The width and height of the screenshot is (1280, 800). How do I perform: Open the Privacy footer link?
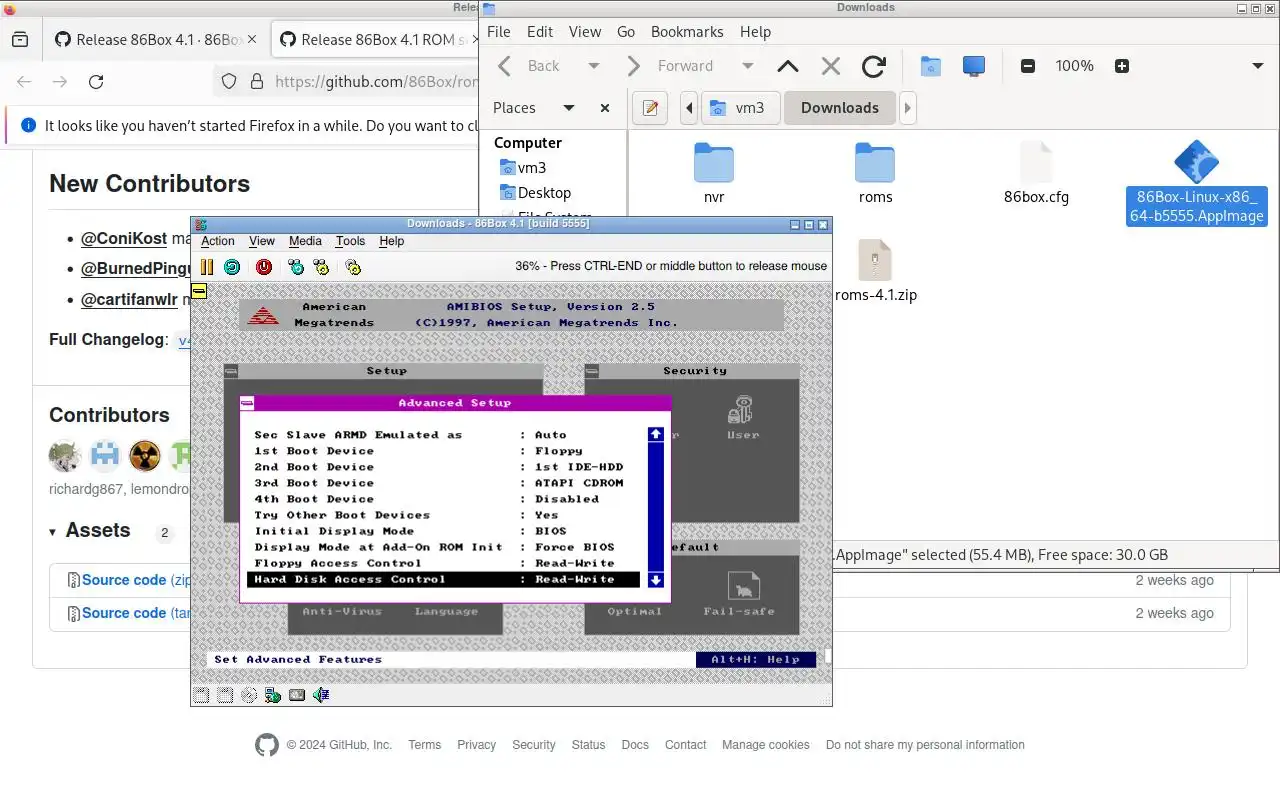click(x=476, y=745)
